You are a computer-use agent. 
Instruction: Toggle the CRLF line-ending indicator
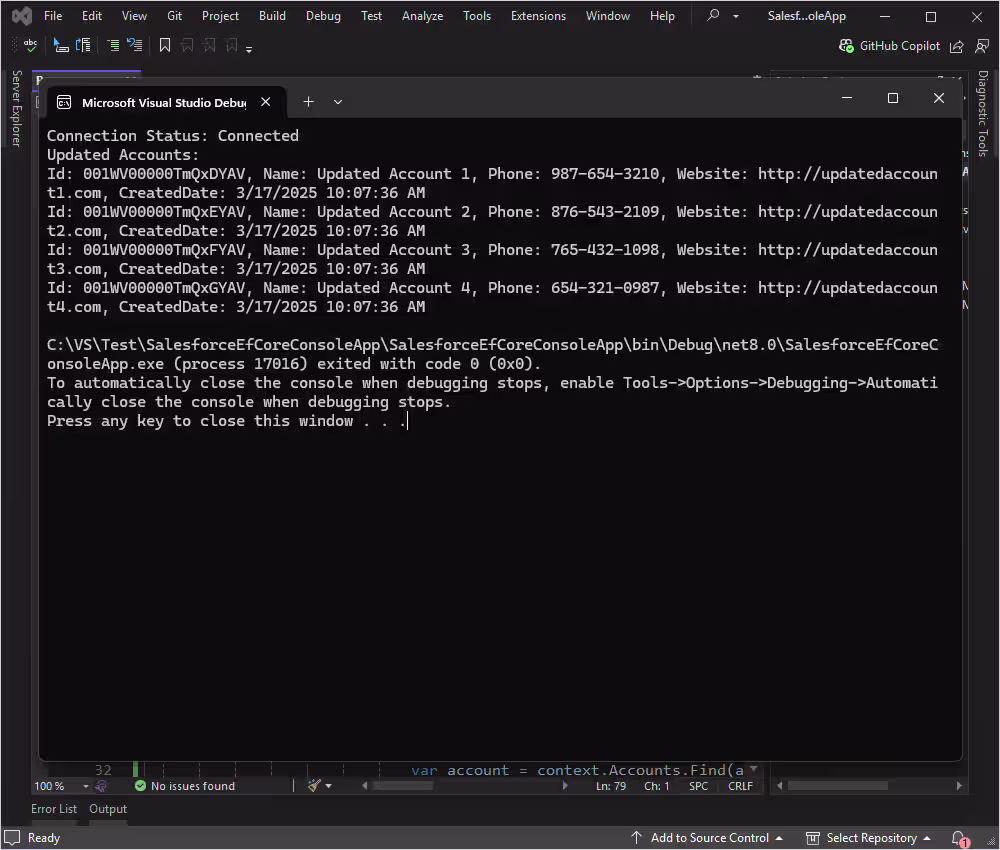click(x=740, y=785)
